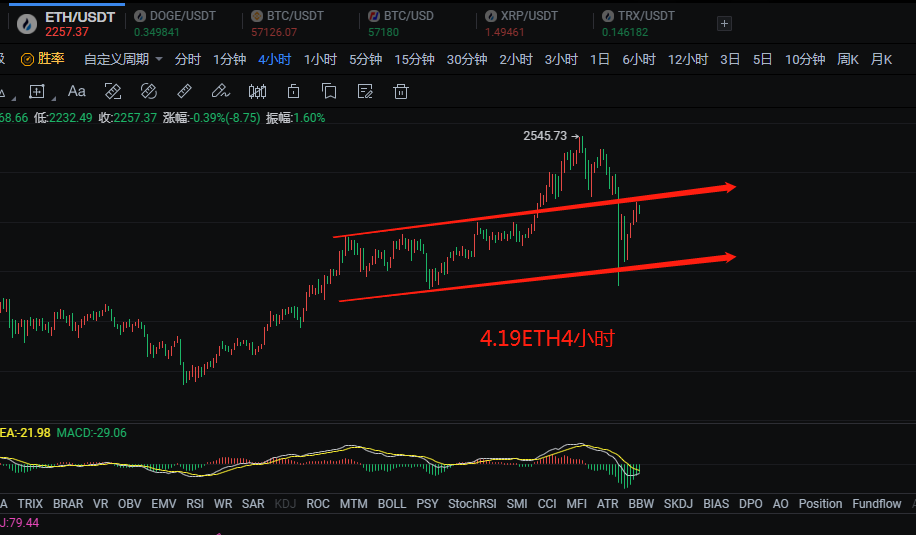Viewport: 916px width, 535px height.
Task: Select the 1小时 timeframe
Action: pyautogui.click(x=320, y=59)
